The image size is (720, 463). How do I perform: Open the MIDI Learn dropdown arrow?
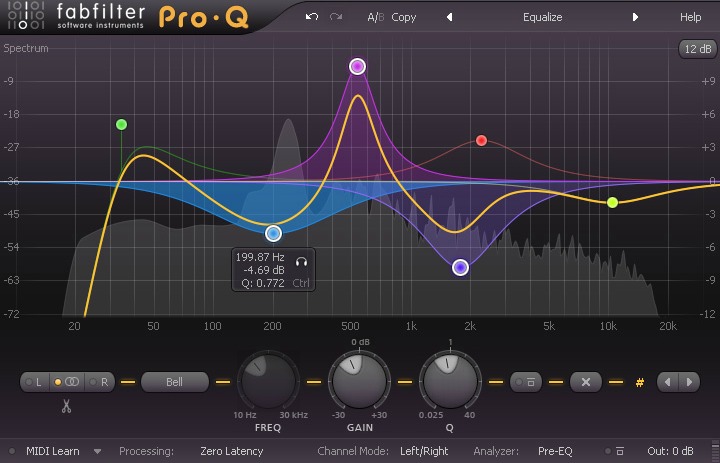[97, 451]
